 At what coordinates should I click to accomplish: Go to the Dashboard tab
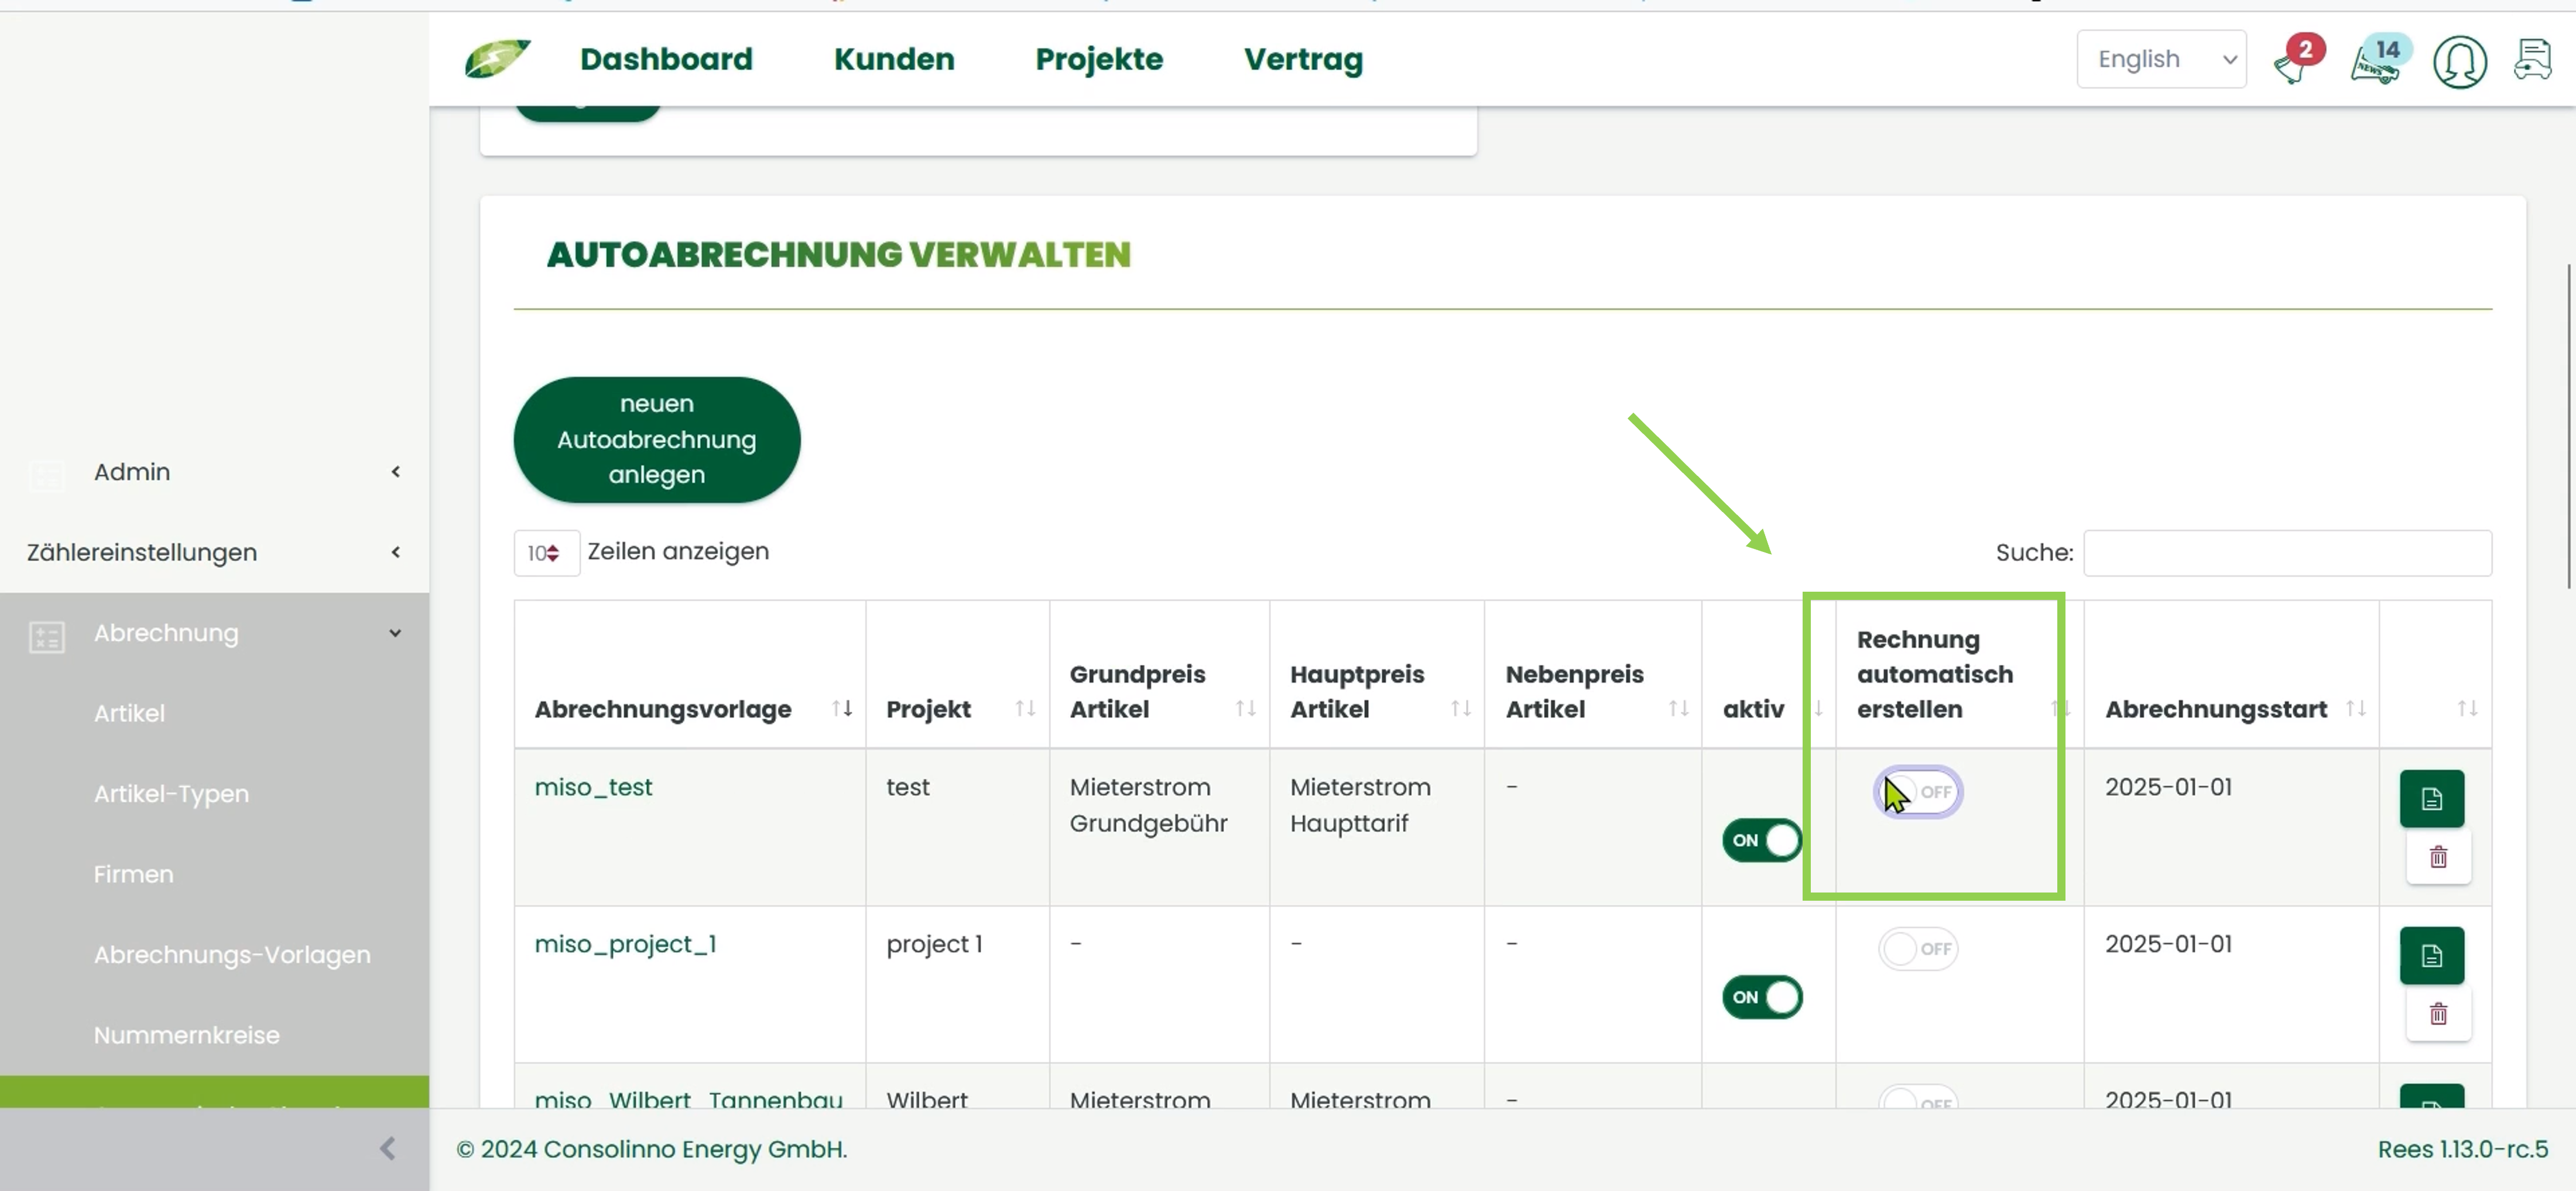coord(666,59)
